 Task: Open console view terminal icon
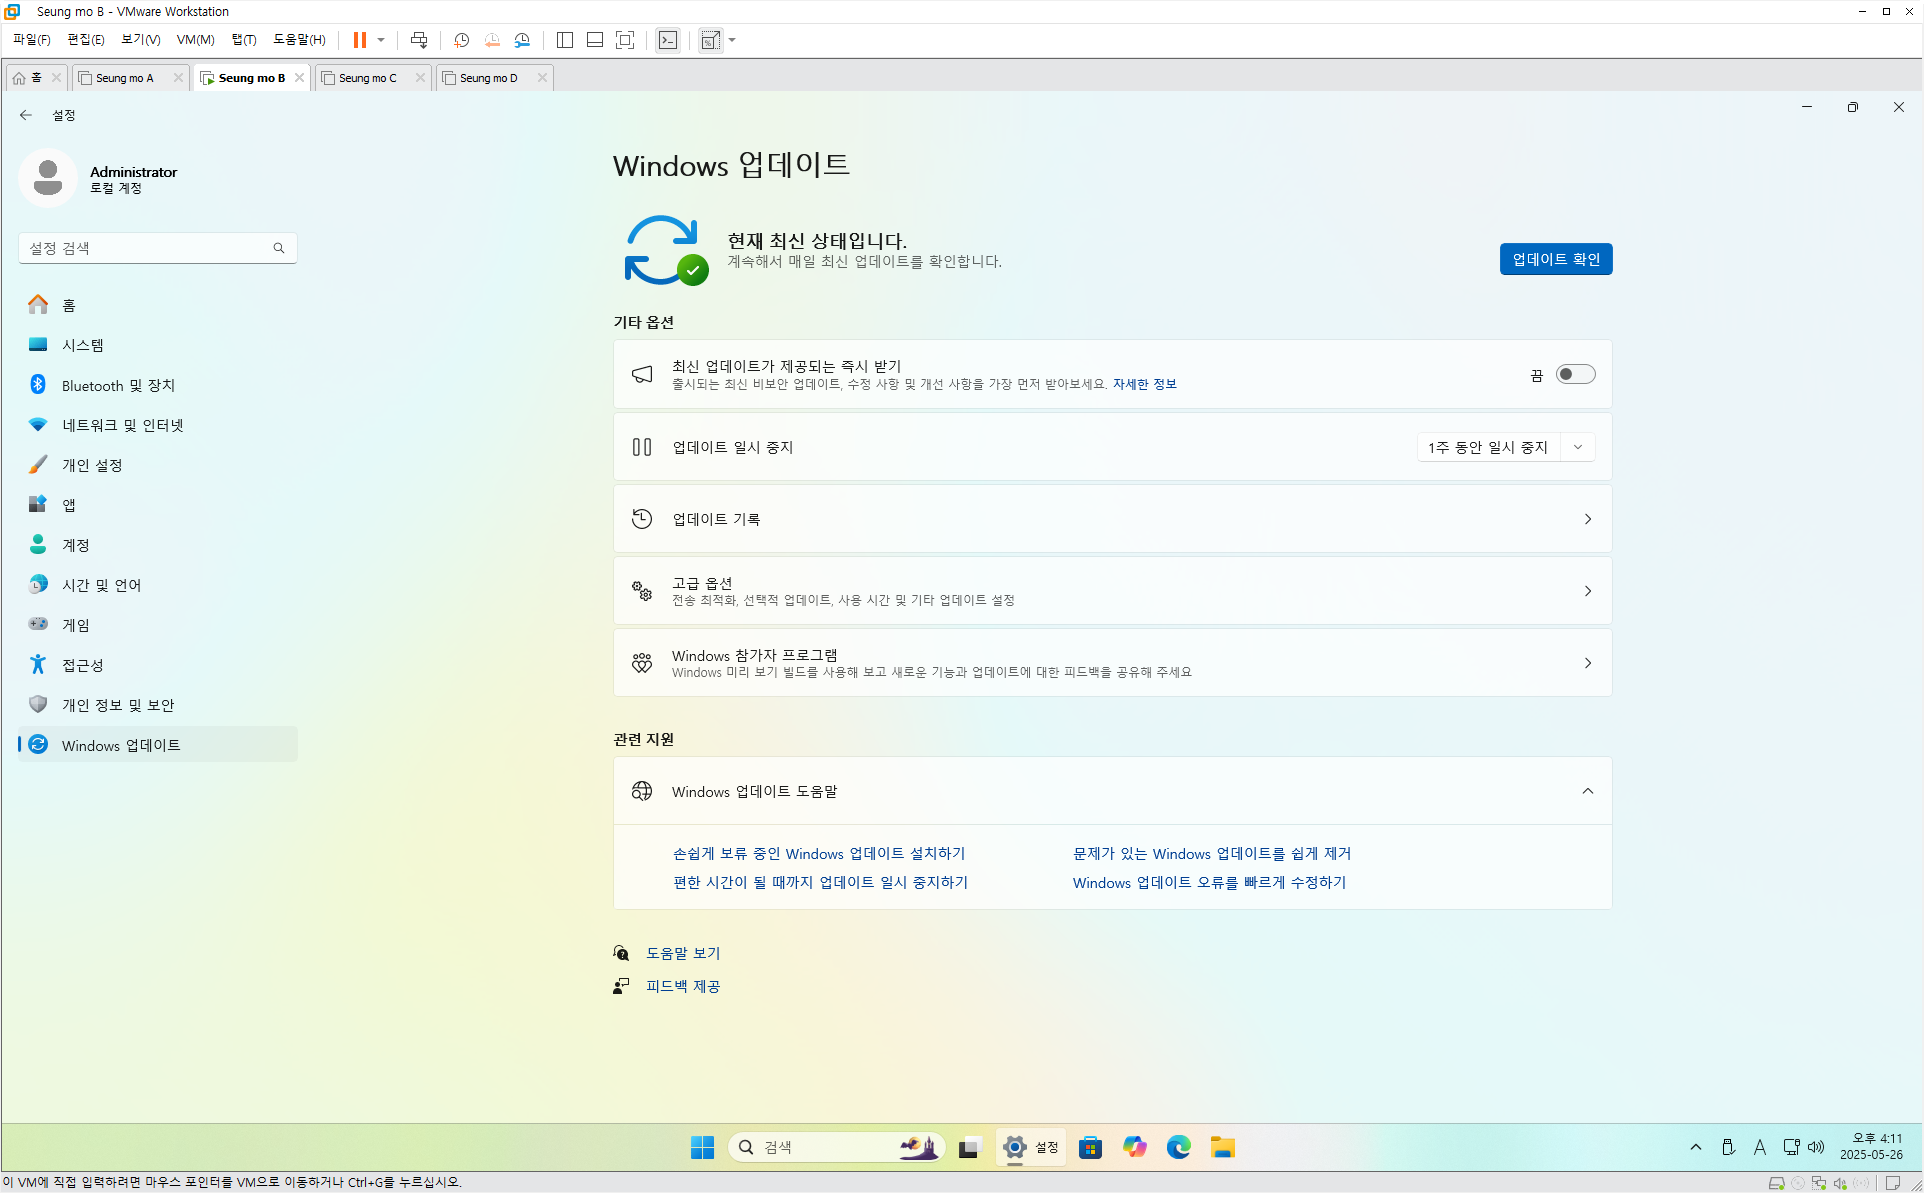(x=668, y=40)
